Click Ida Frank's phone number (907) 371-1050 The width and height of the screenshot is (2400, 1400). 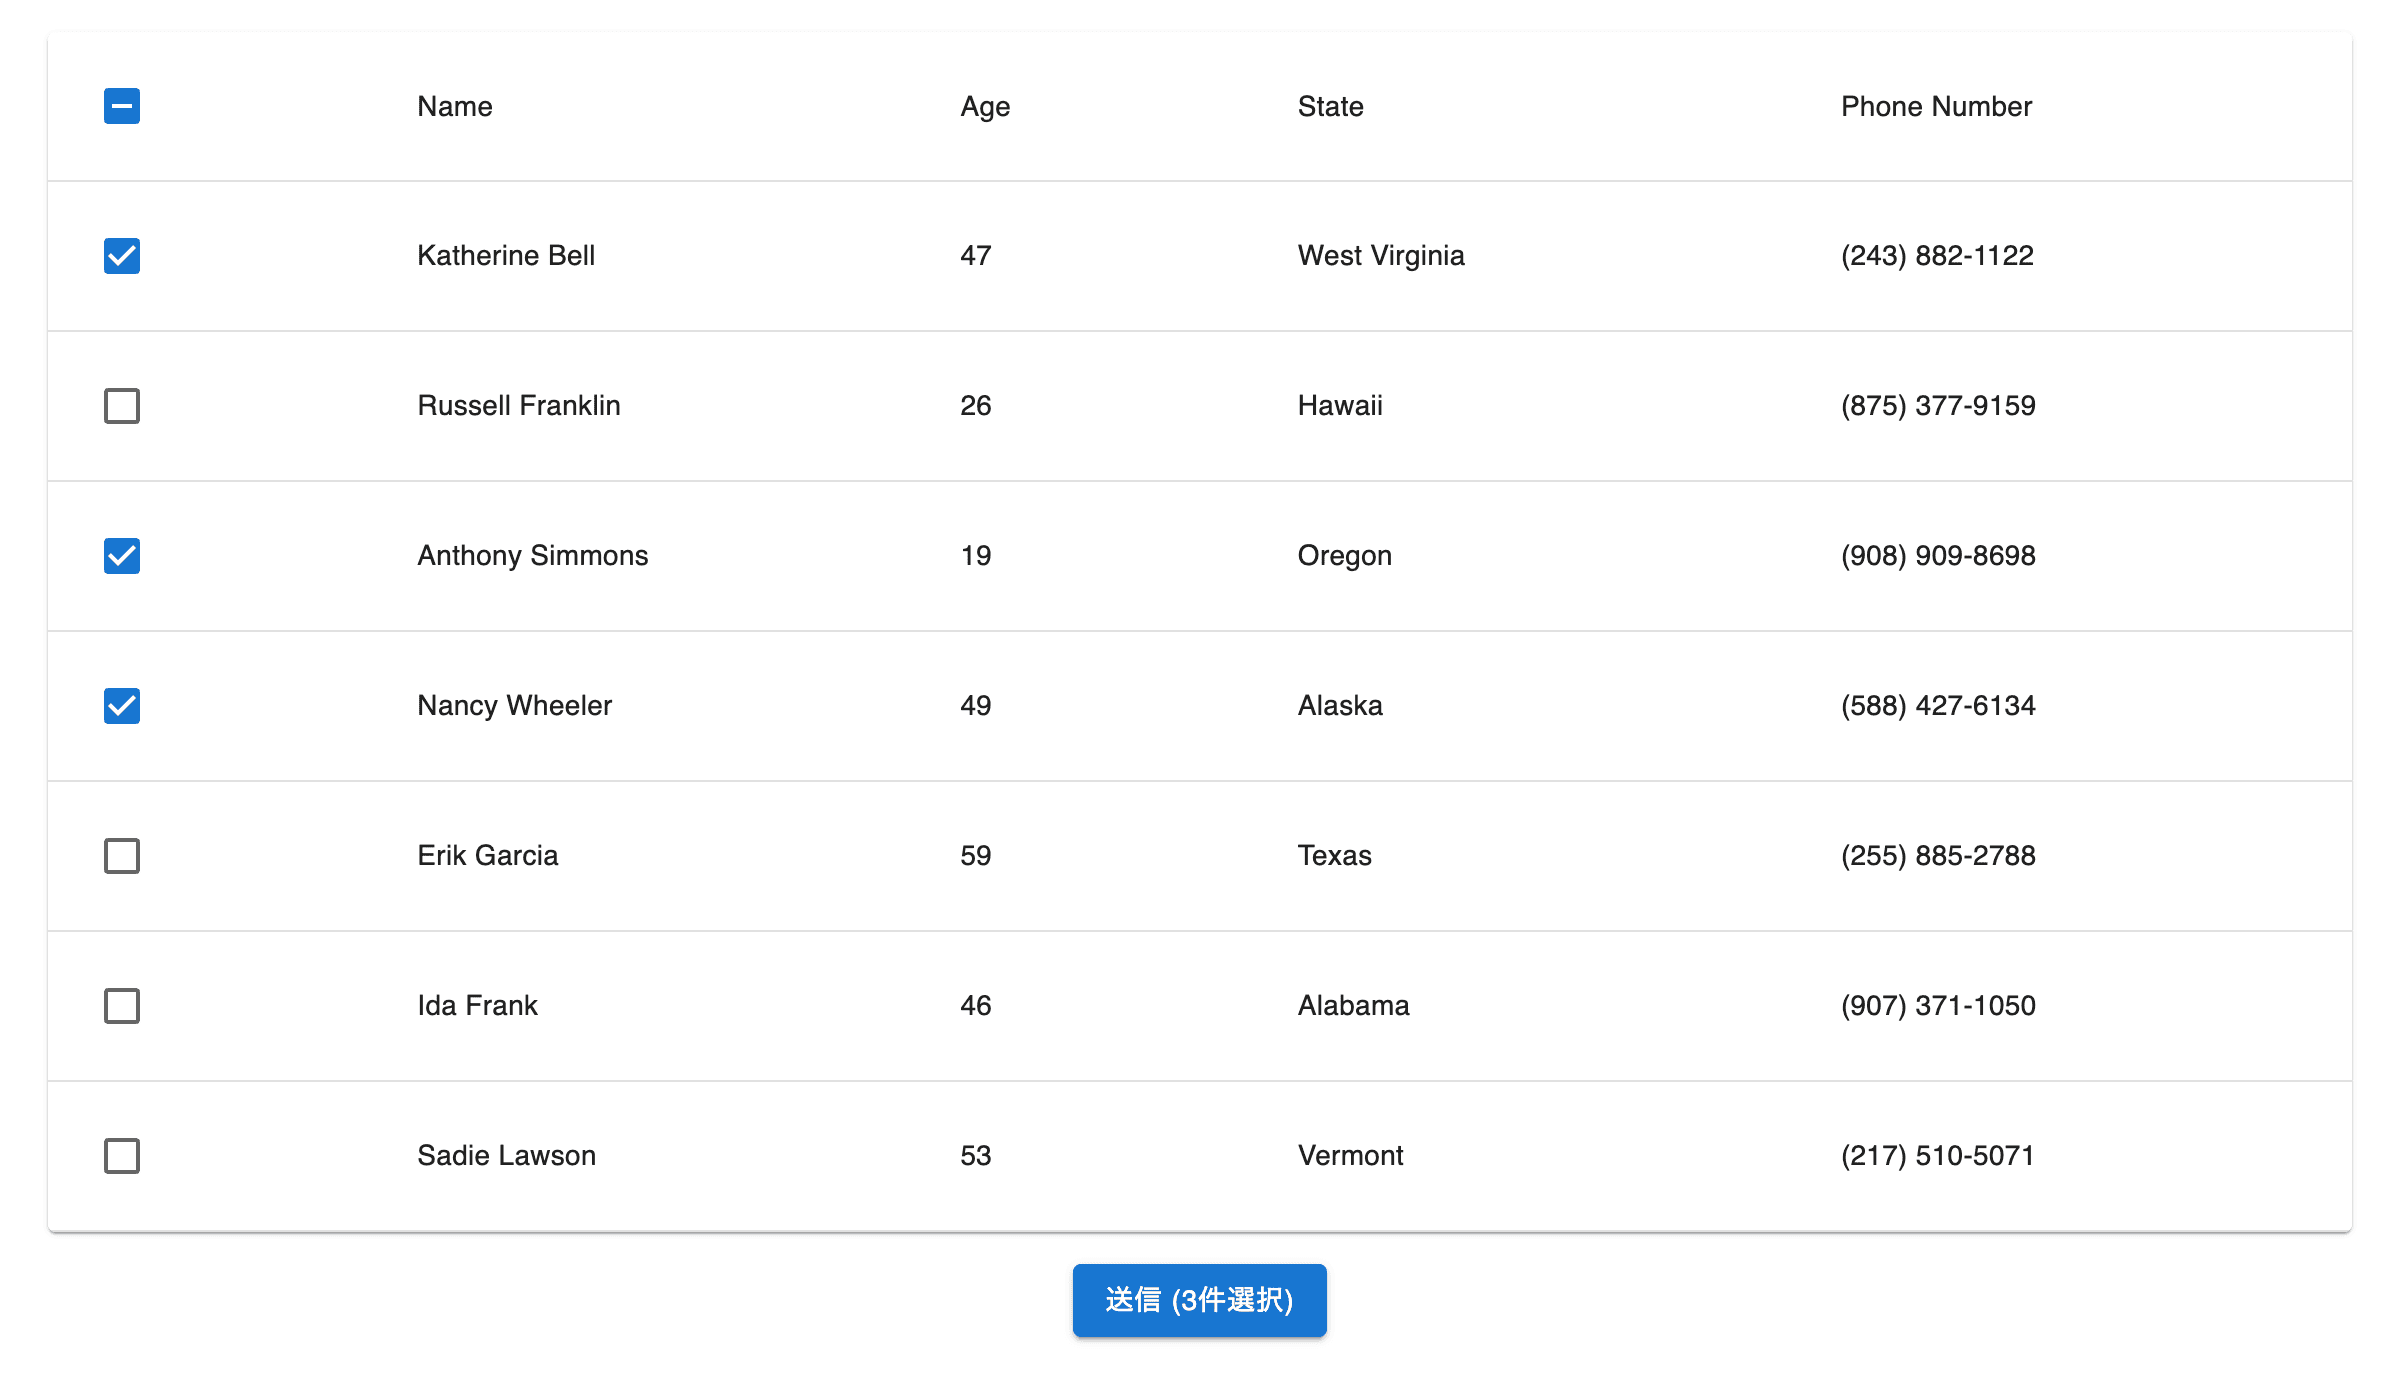click(x=1938, y=1006)
